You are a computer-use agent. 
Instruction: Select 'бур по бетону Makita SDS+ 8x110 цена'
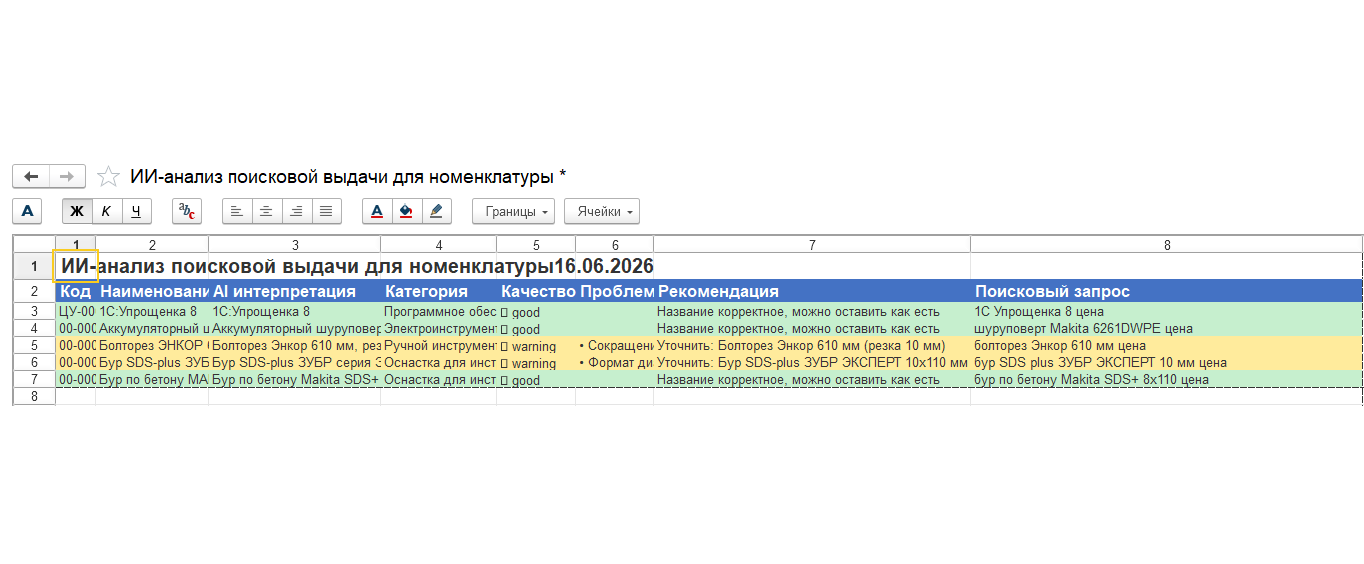(x=1166, y=379)
